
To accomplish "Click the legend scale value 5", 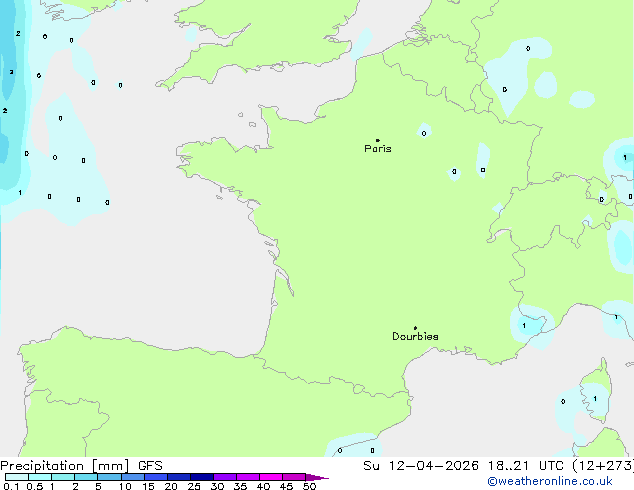I will pos(98,486).
